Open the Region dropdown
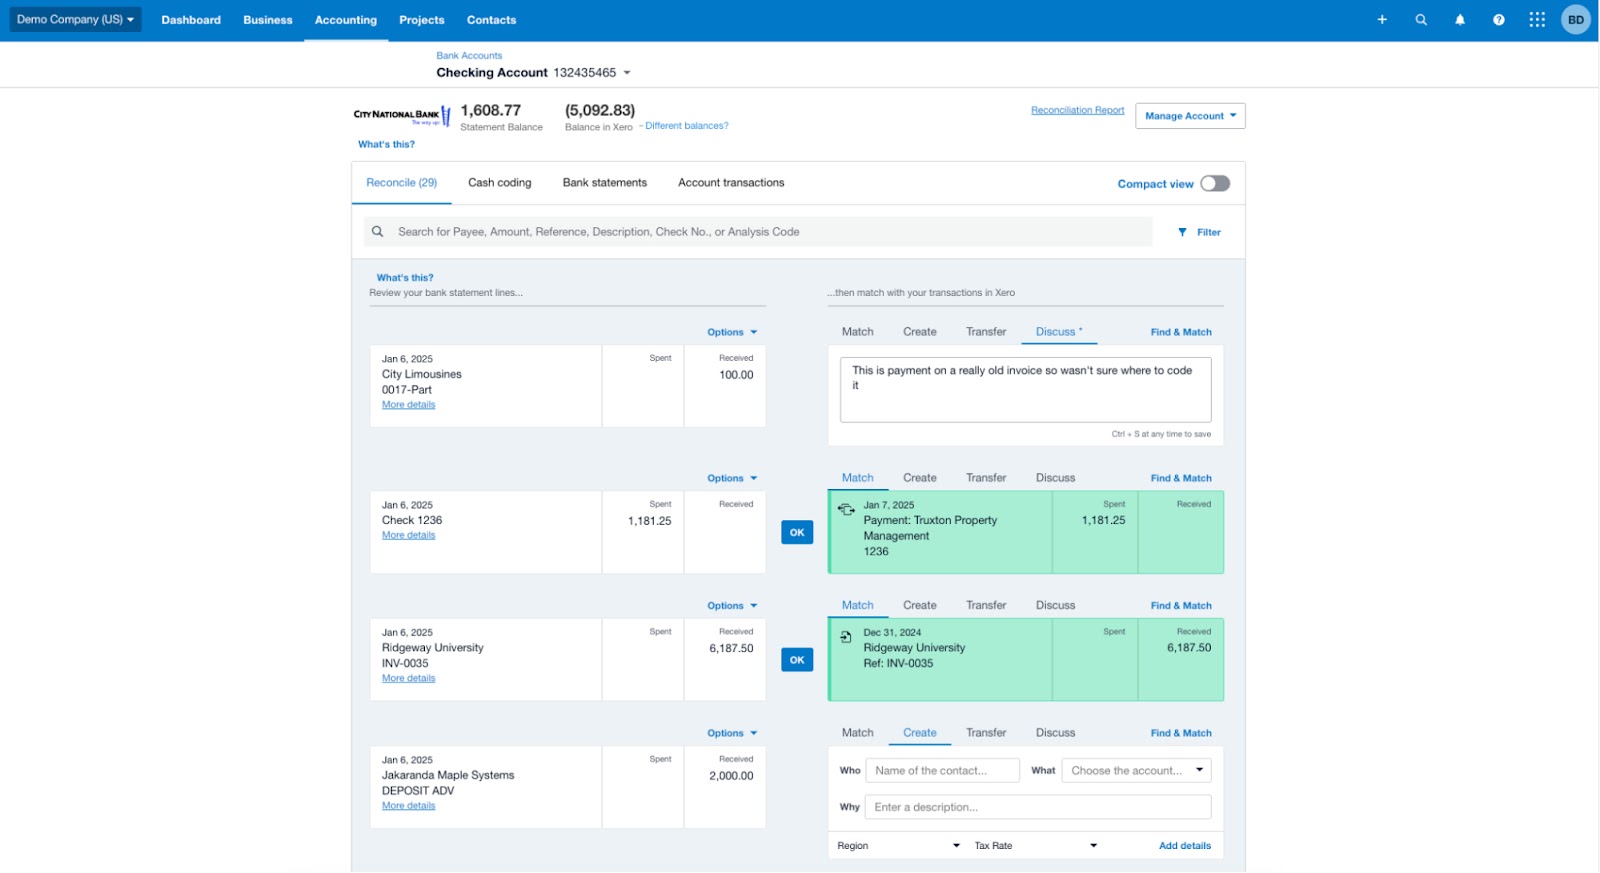Screen dimensions: 1600x873 [x=898, y=846]
